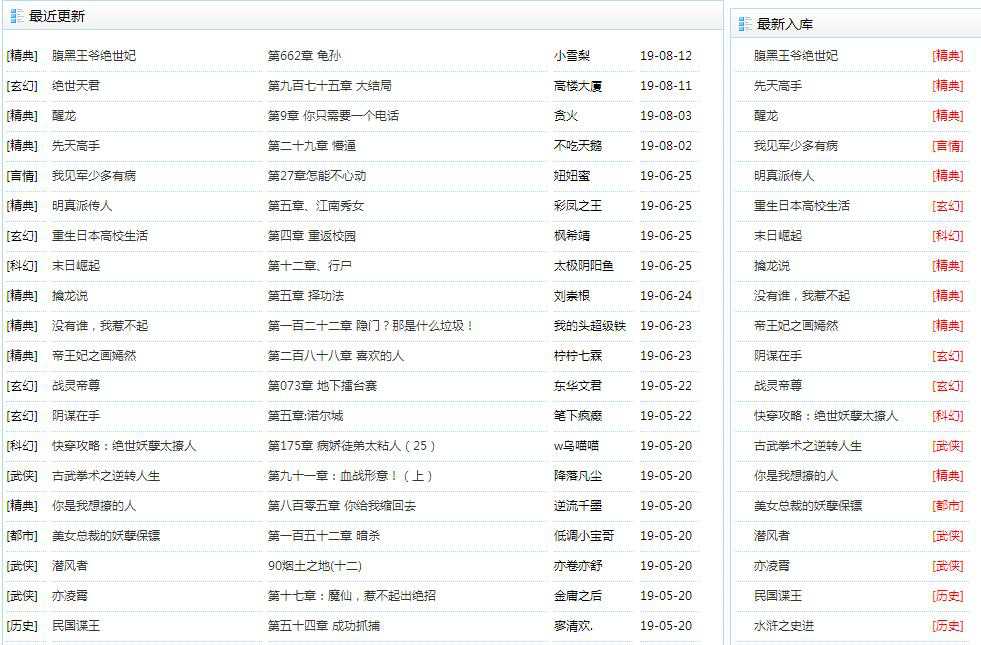The width and height of the screenshot is (981, 645).
Task: Open 美女总裁的妖孽保镖 in the 最新入库 list
Action: coord(808,506)
